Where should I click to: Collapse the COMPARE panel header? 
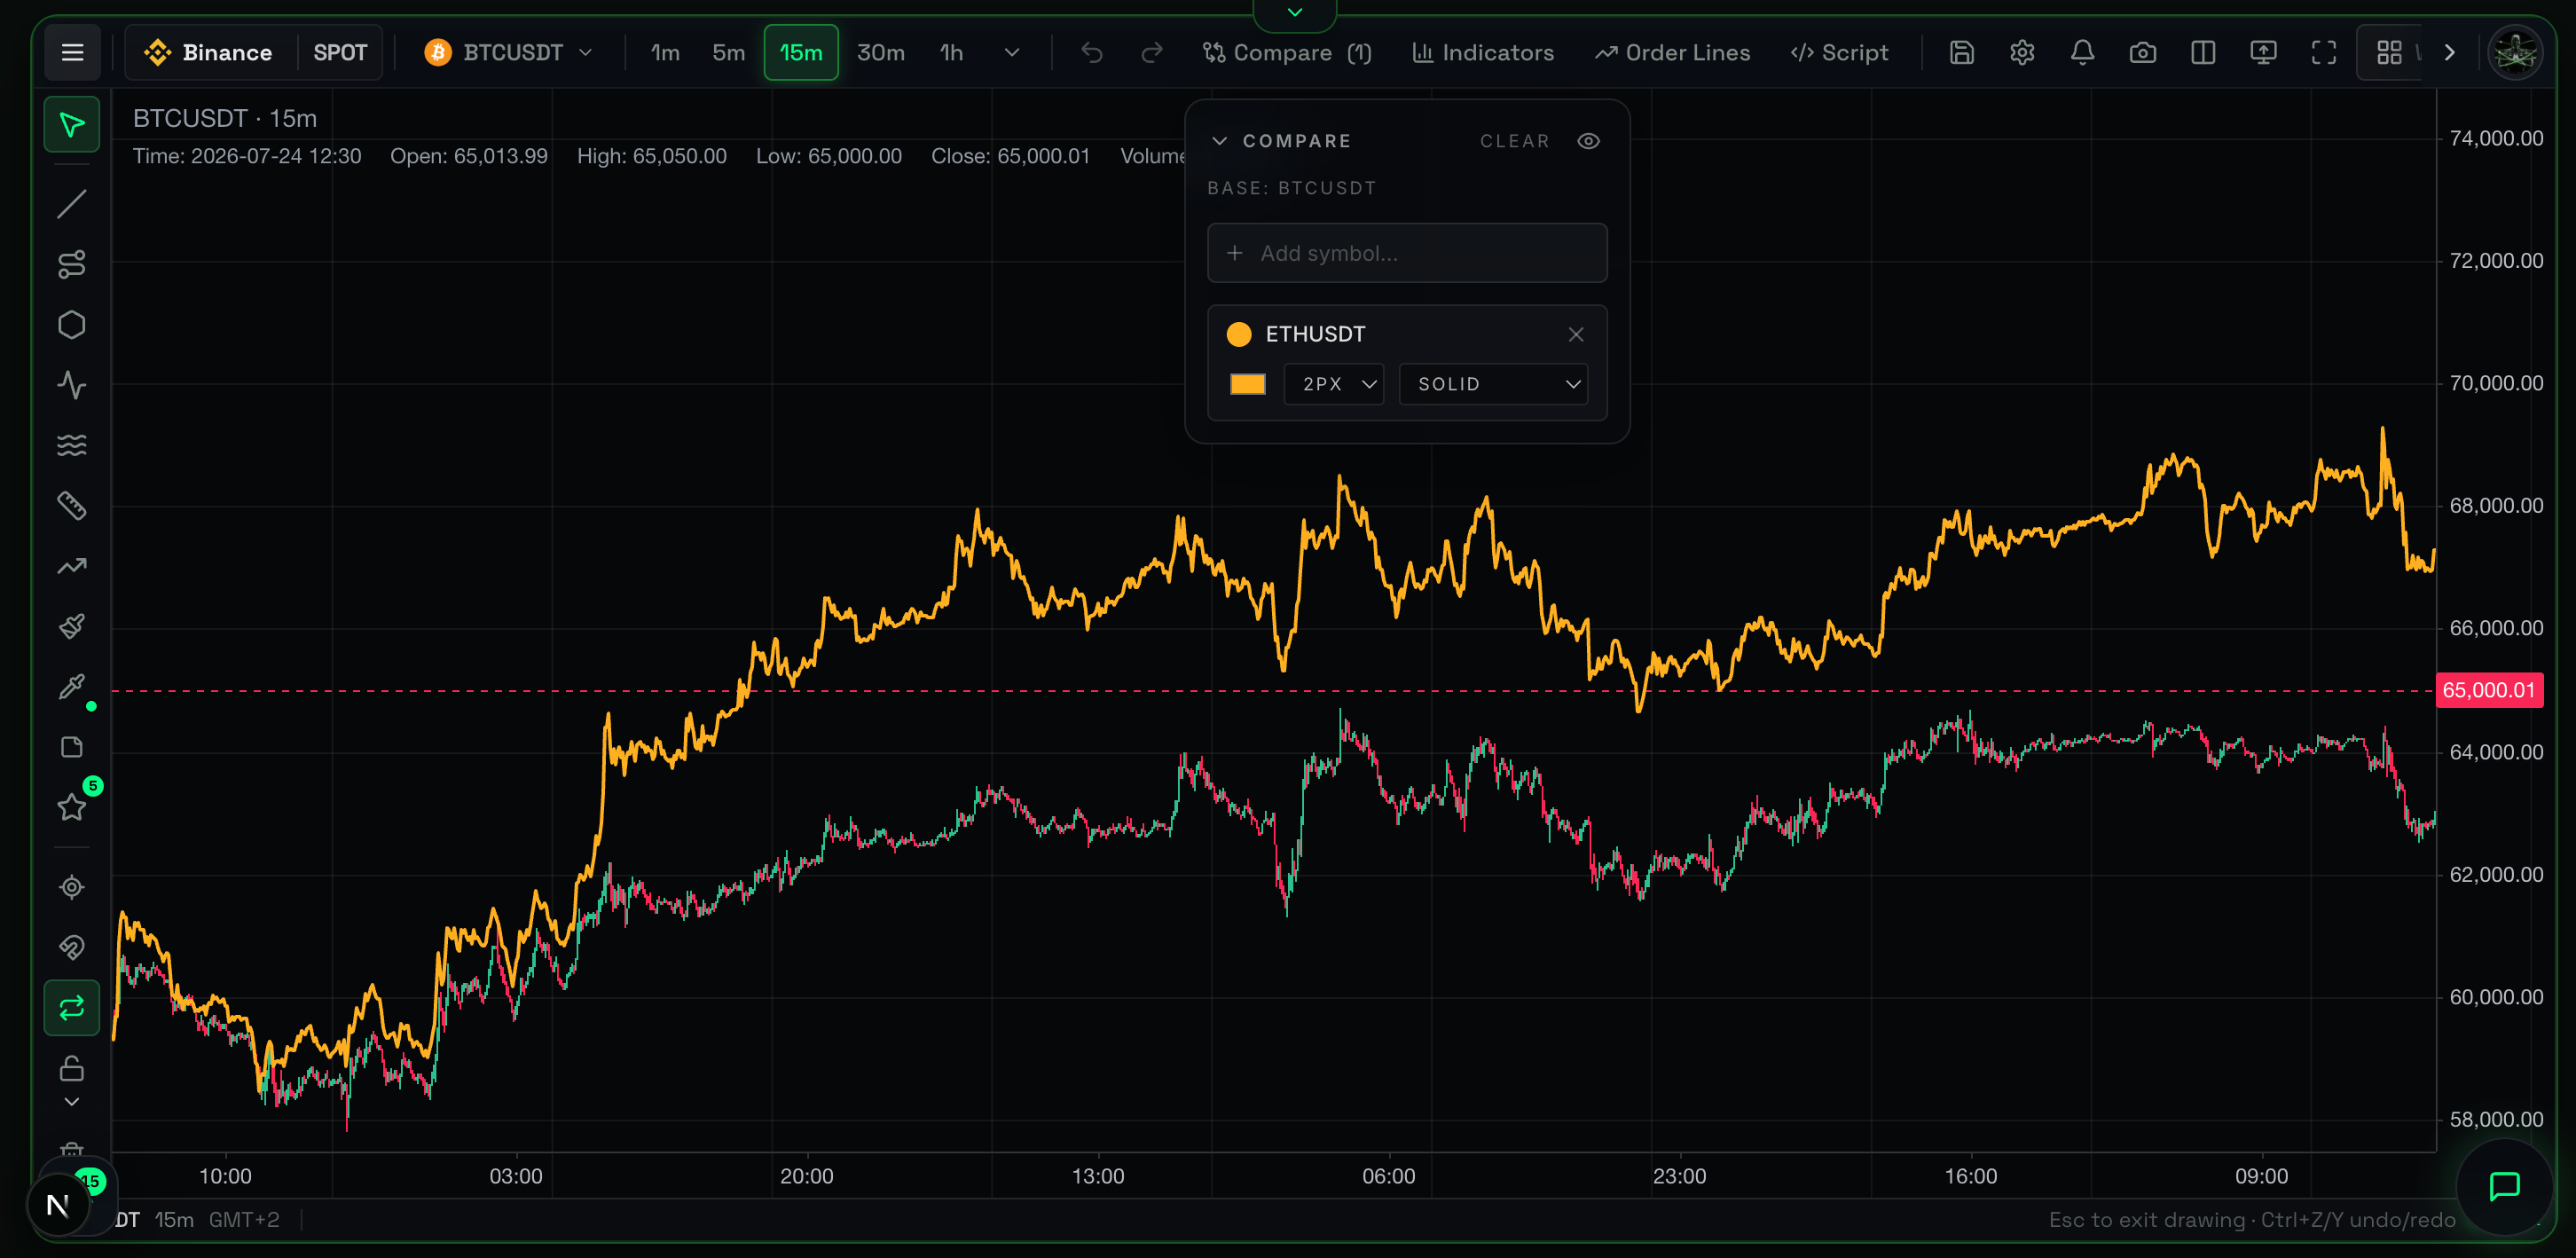pos(1281,141)
